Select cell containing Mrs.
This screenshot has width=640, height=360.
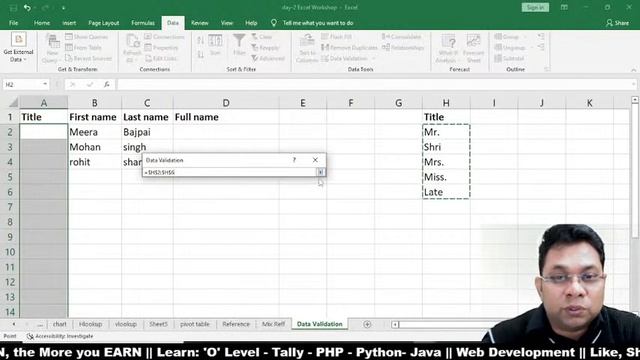[446, 162]
